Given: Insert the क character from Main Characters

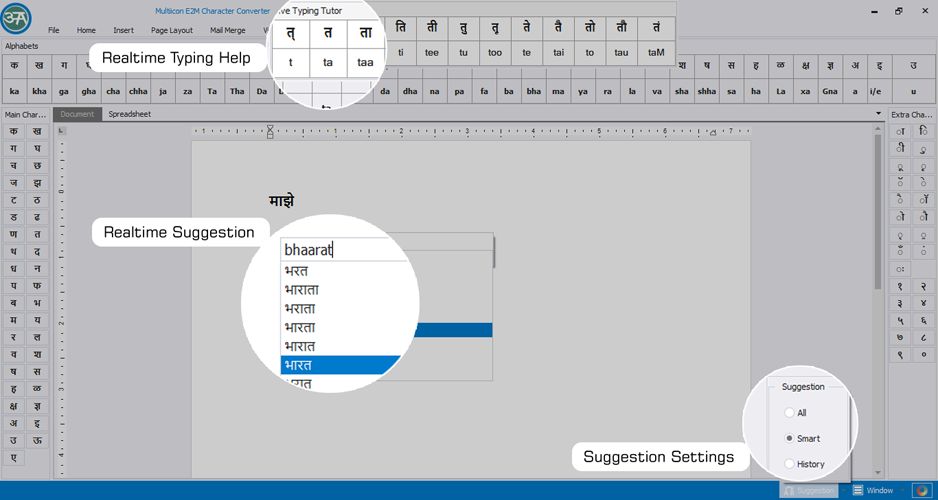Looking at the screenshot, I should pos(14,132).
